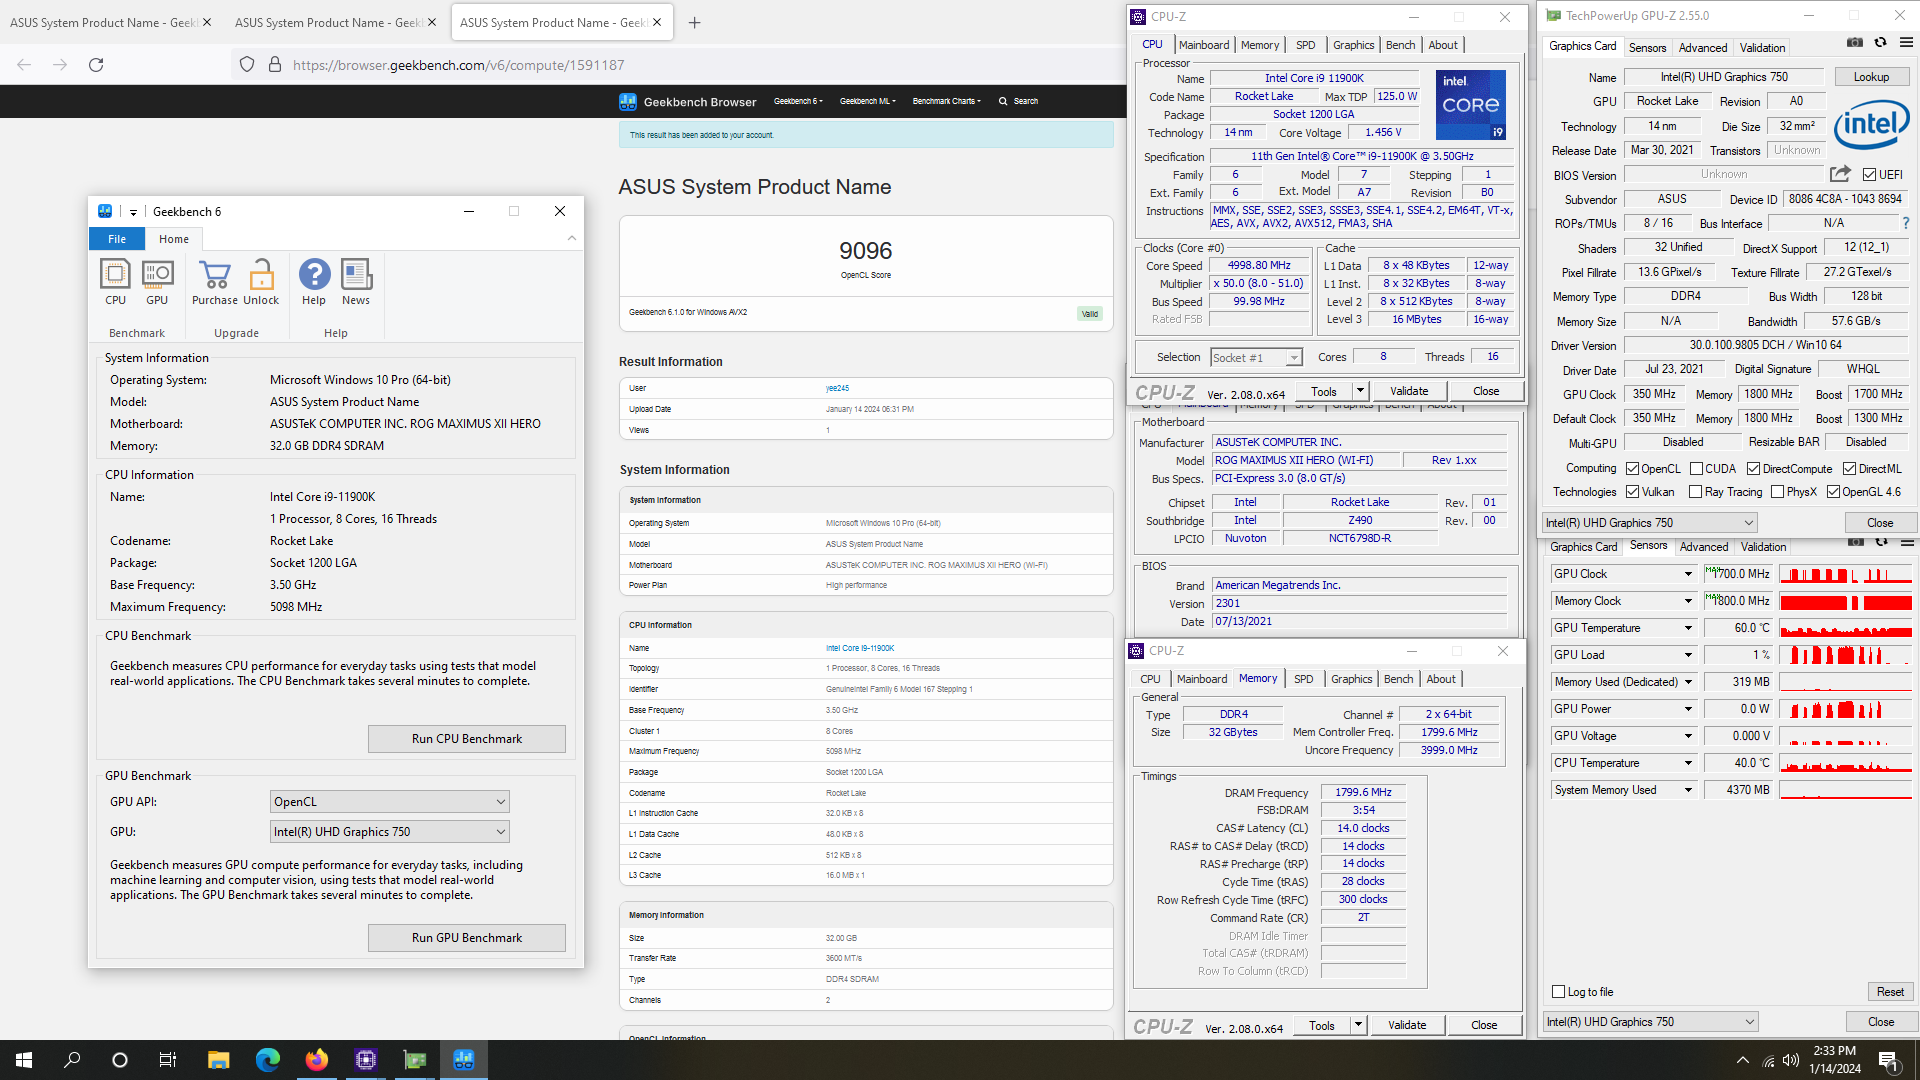1920x1080 pixels.
Task: Open the GPU dropdown in Geekbench 6 window
Action: point(389,832)
